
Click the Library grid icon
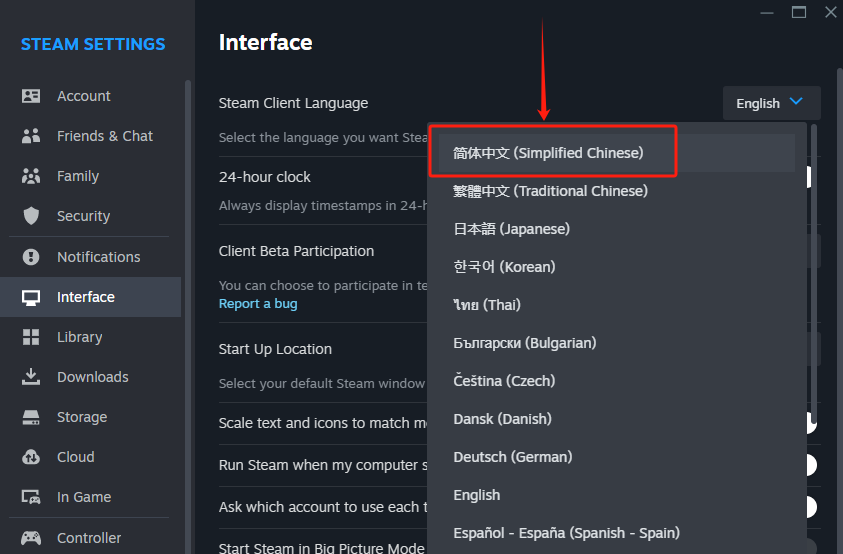click(x=31, y=337)
